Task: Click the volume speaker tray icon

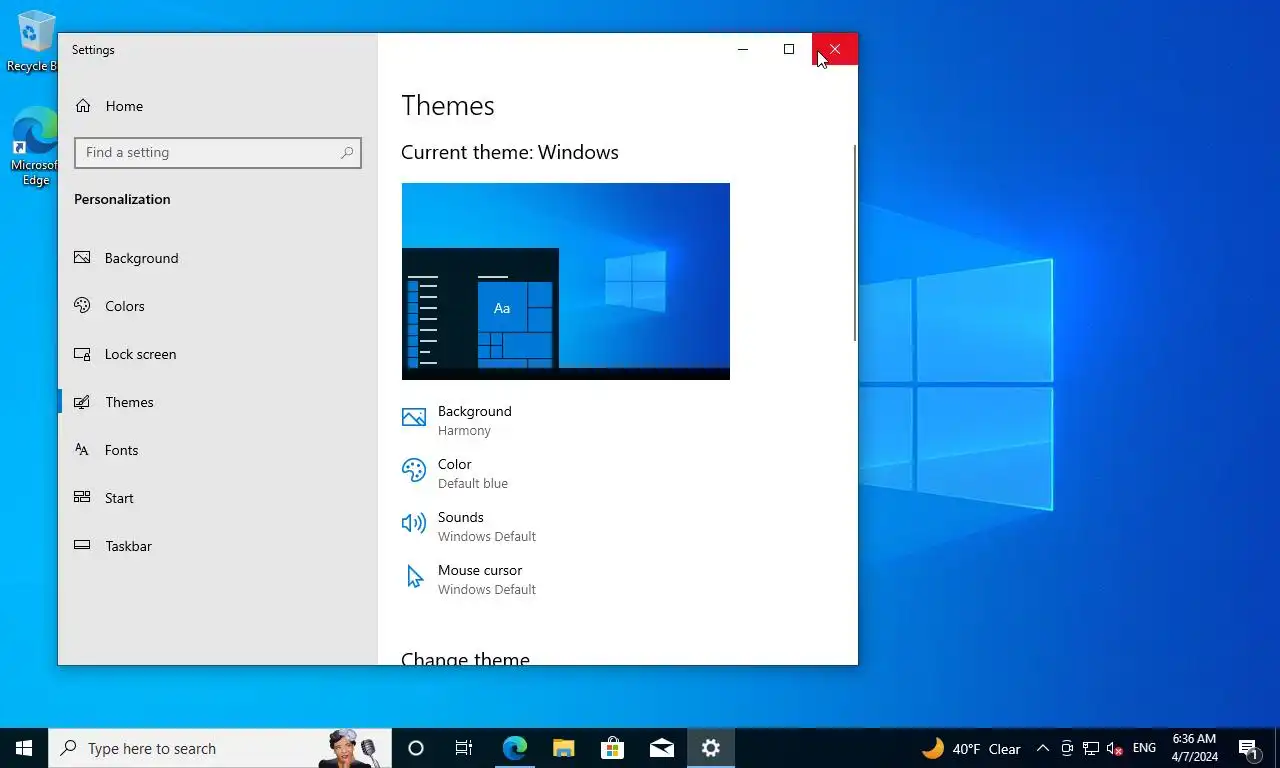Action: coord(1115,748)
